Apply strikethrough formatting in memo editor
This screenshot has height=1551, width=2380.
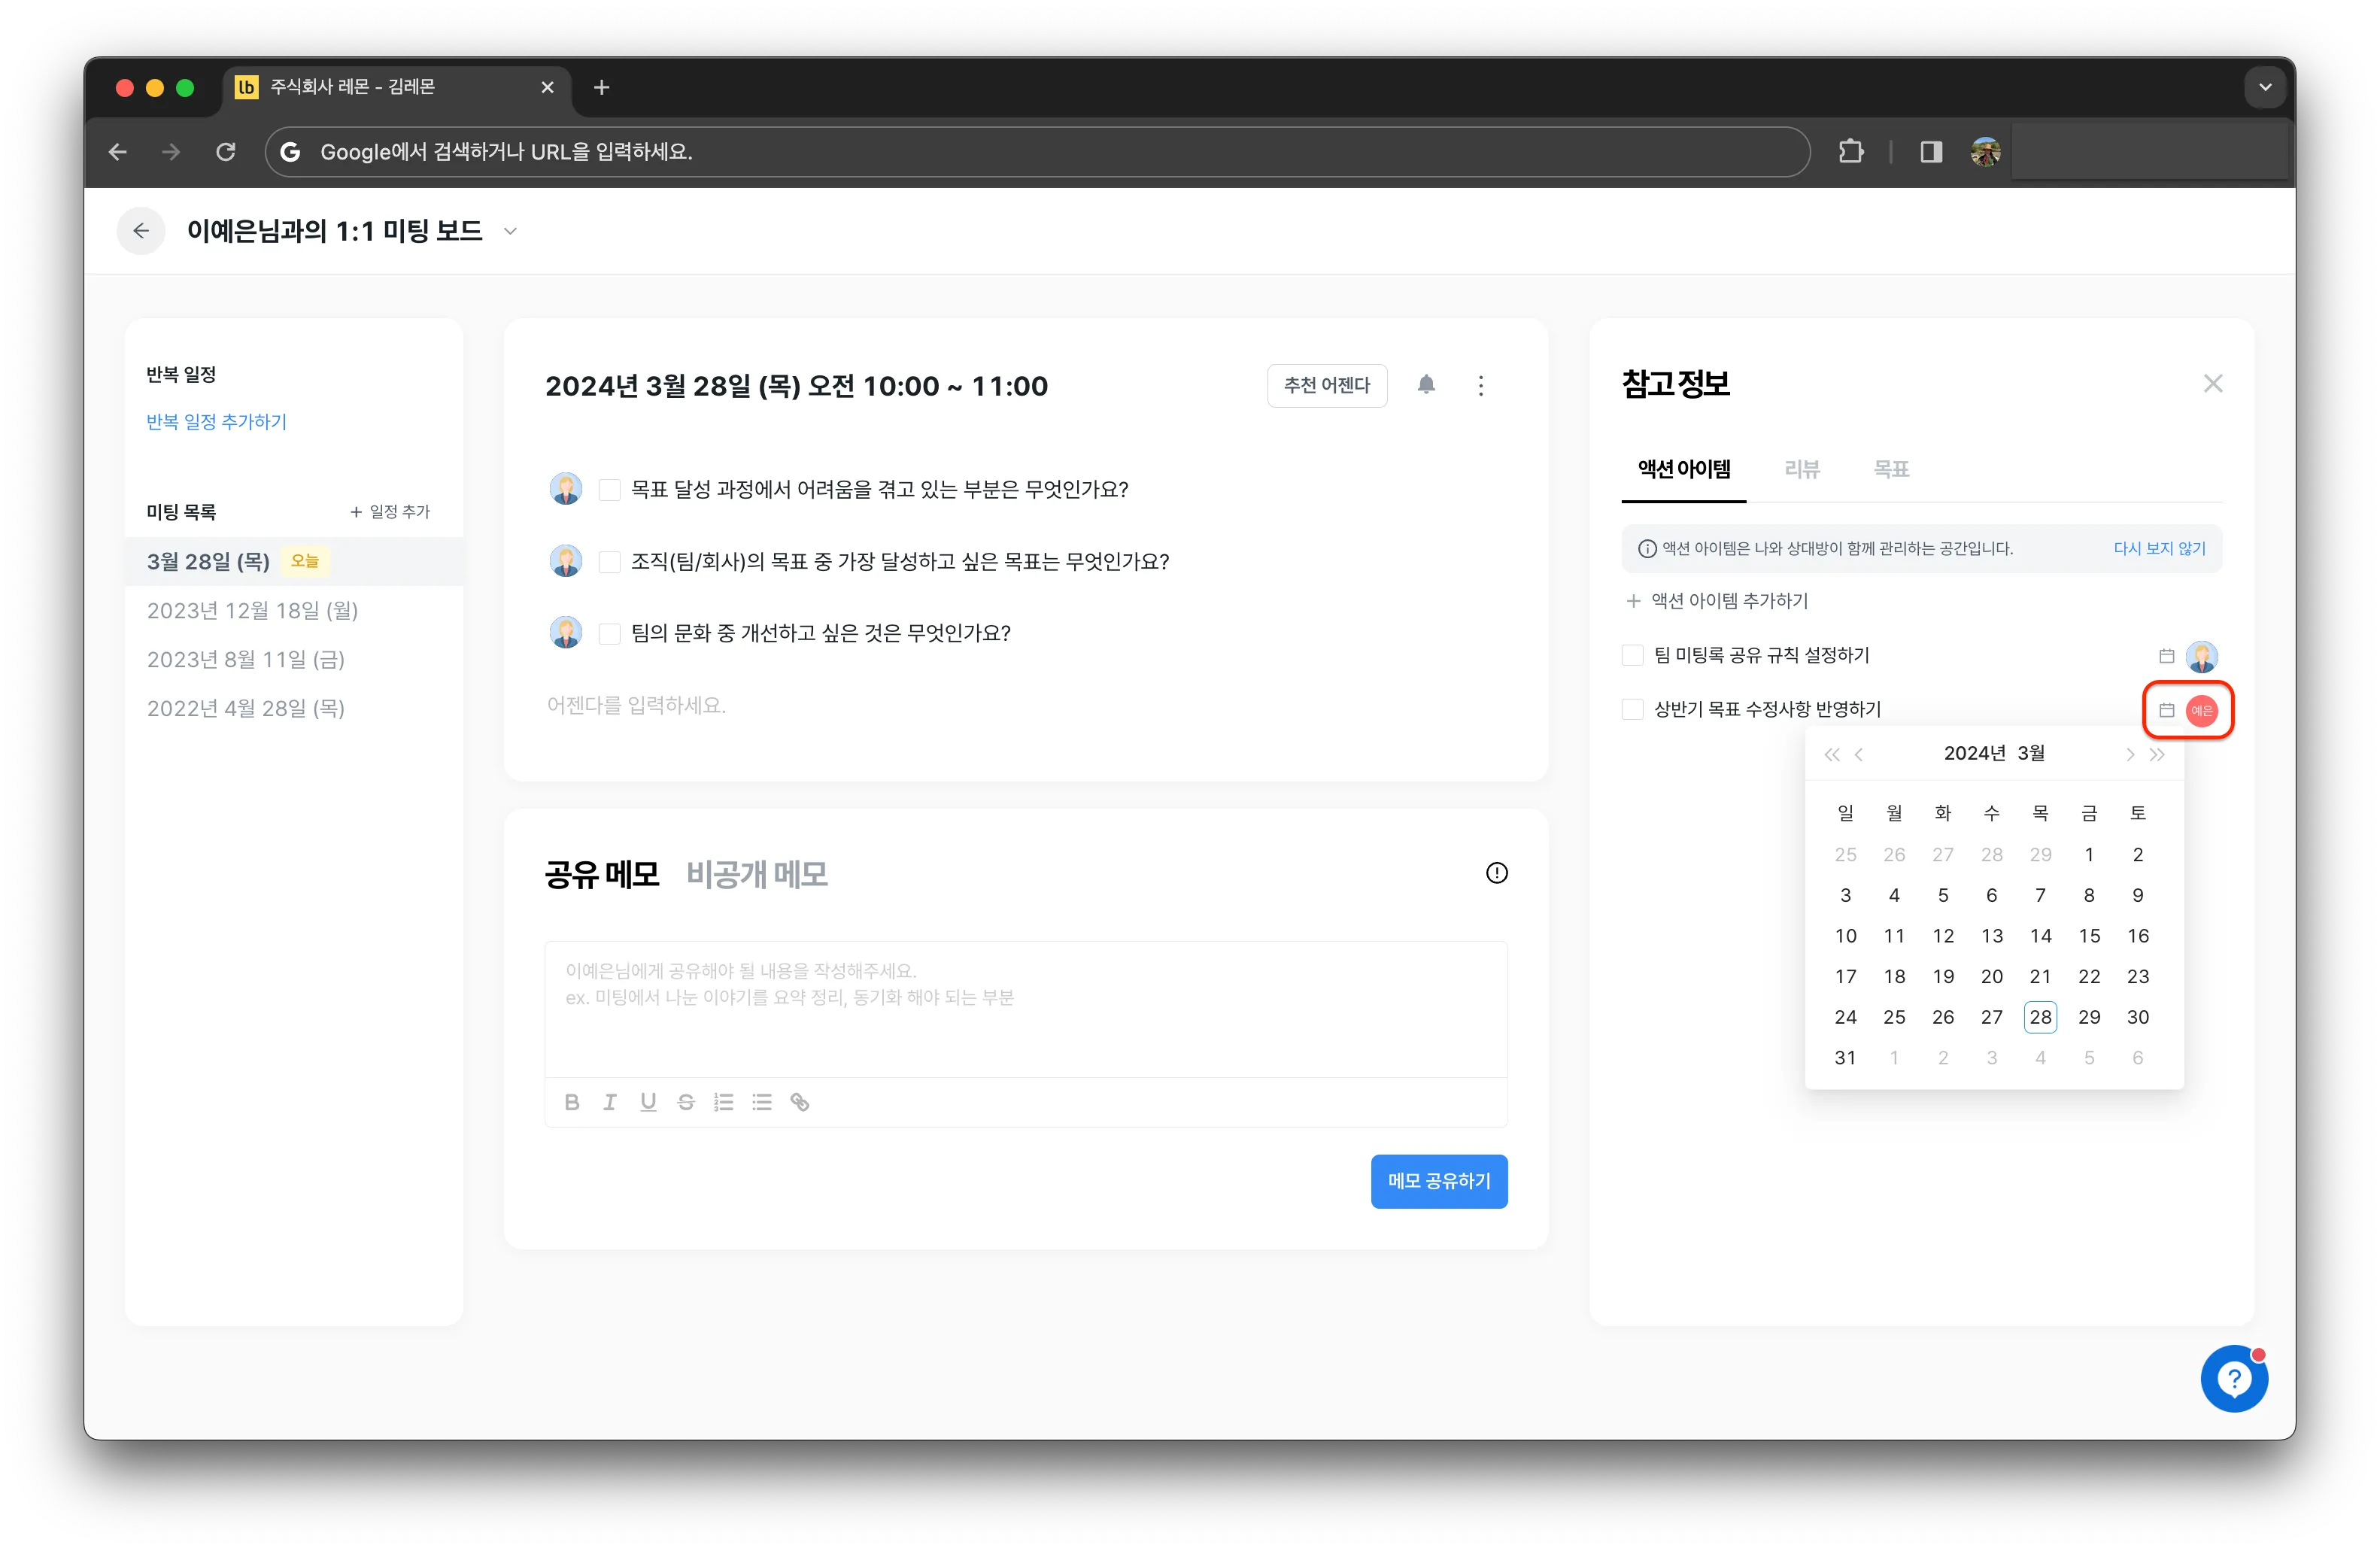tap(686, 1102)
